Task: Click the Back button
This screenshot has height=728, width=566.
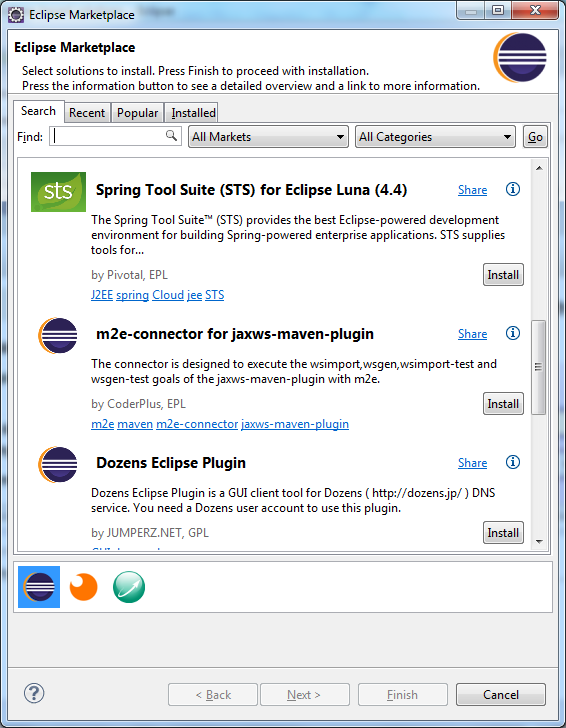Action: coord(213,695)
